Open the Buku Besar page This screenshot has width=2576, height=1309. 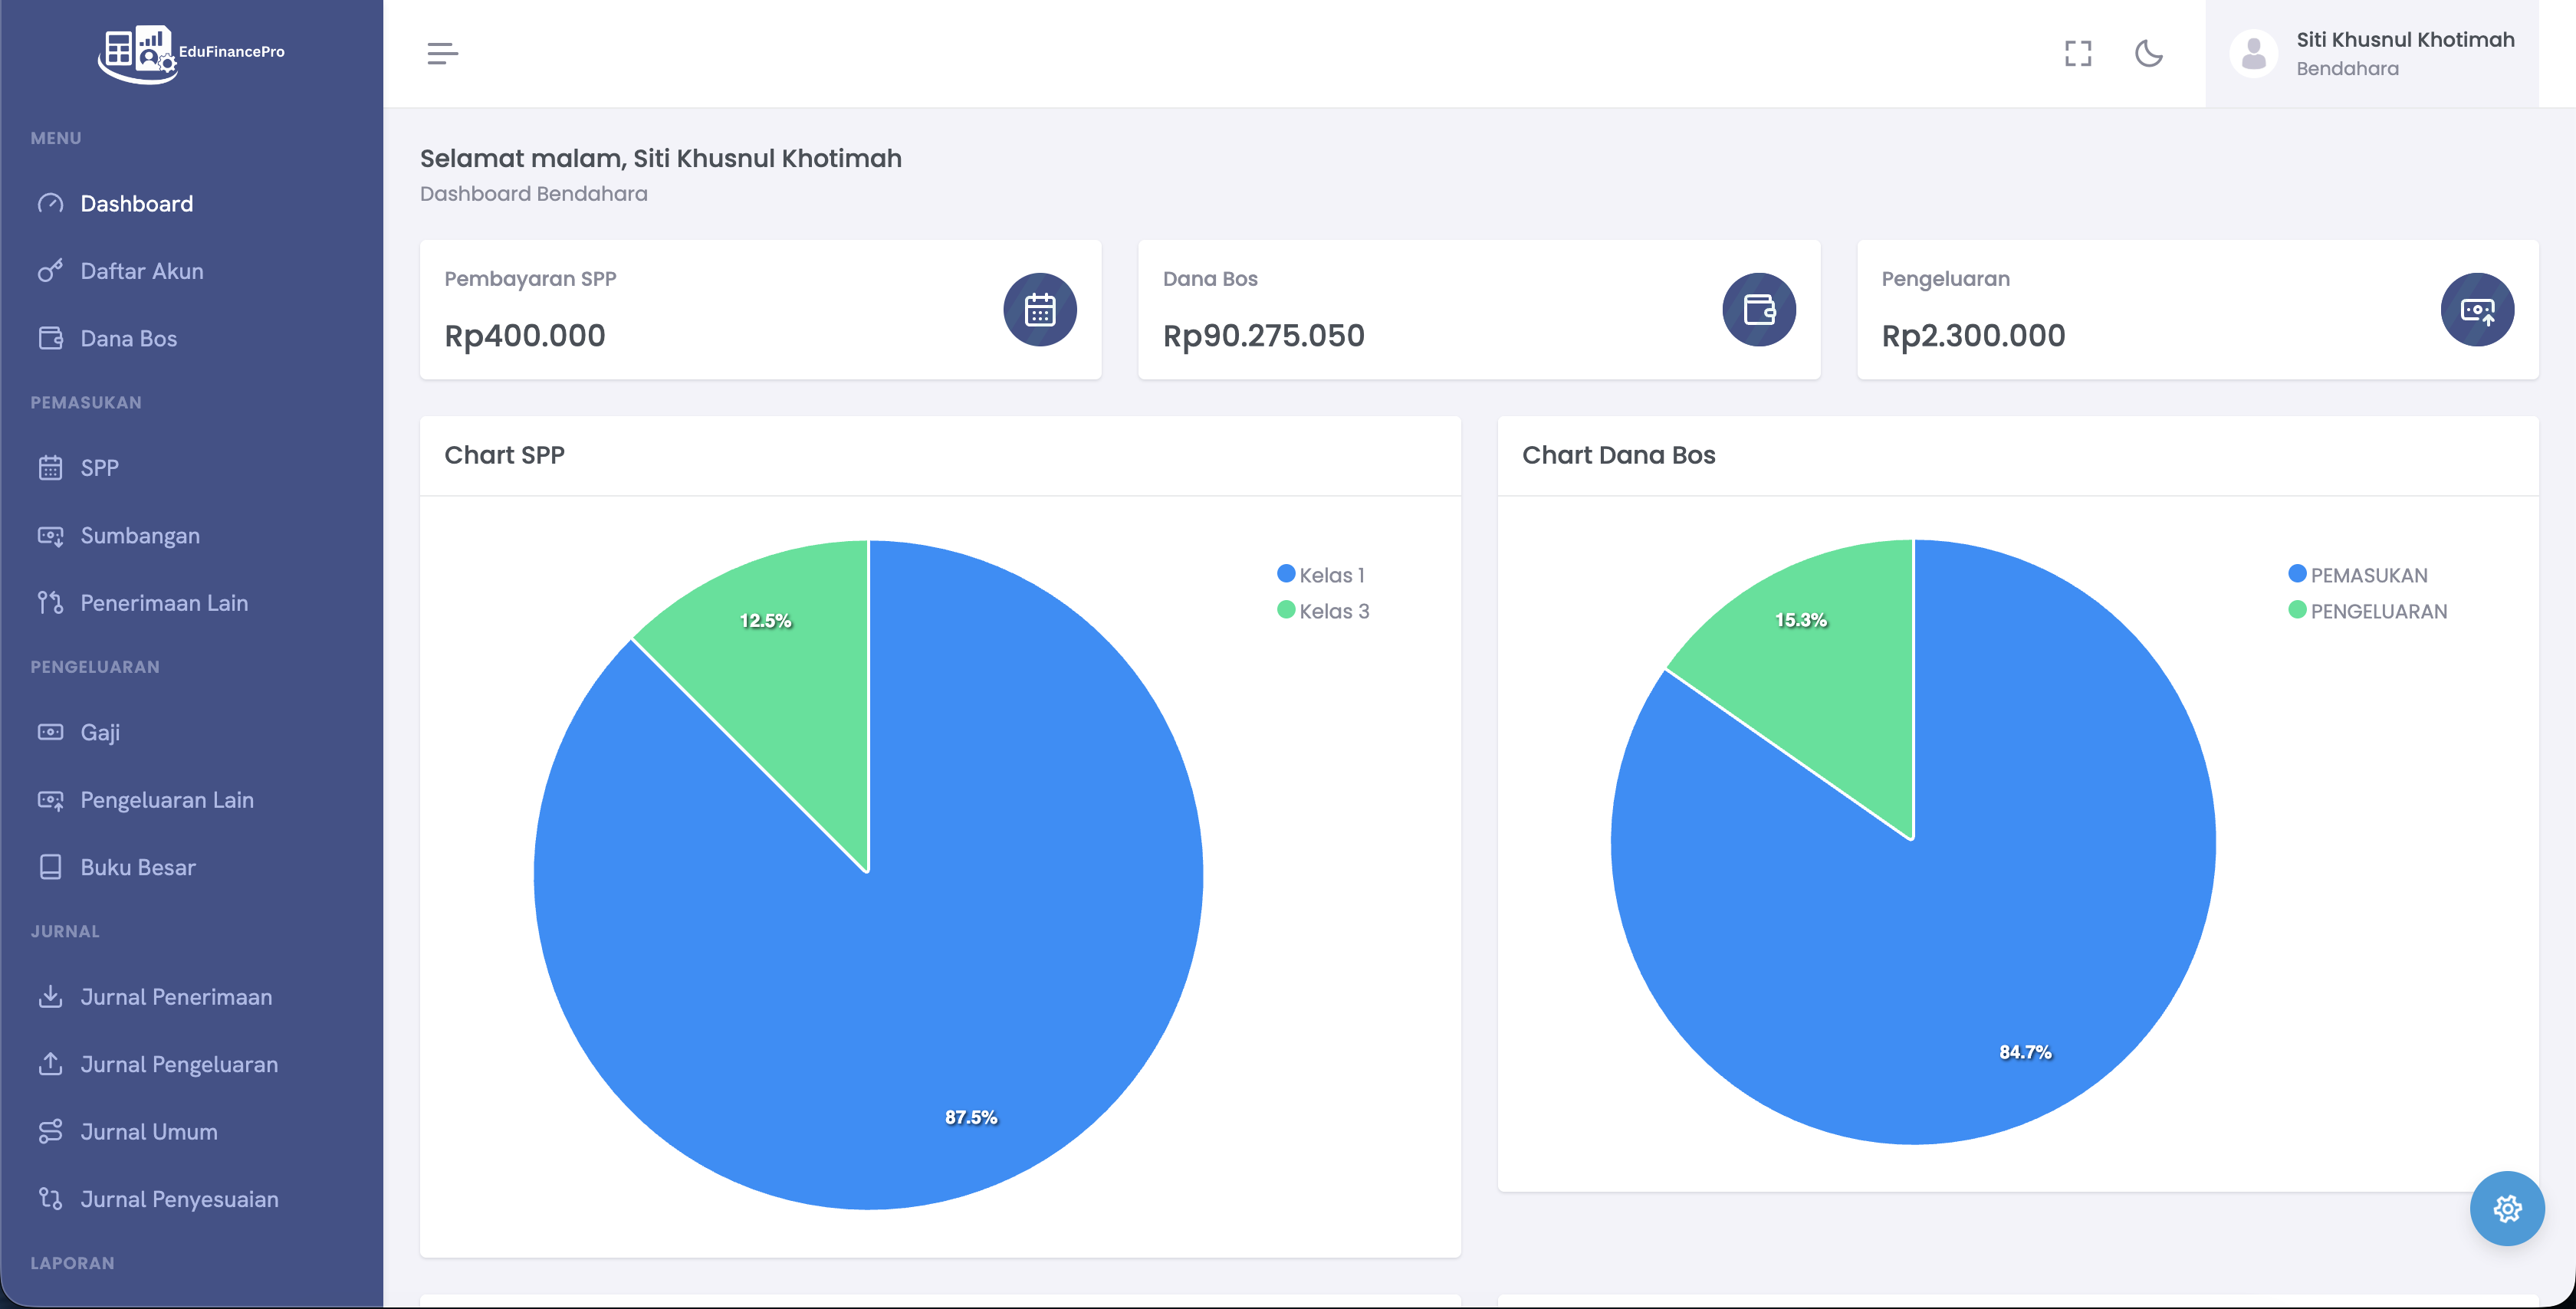point(138,867)
